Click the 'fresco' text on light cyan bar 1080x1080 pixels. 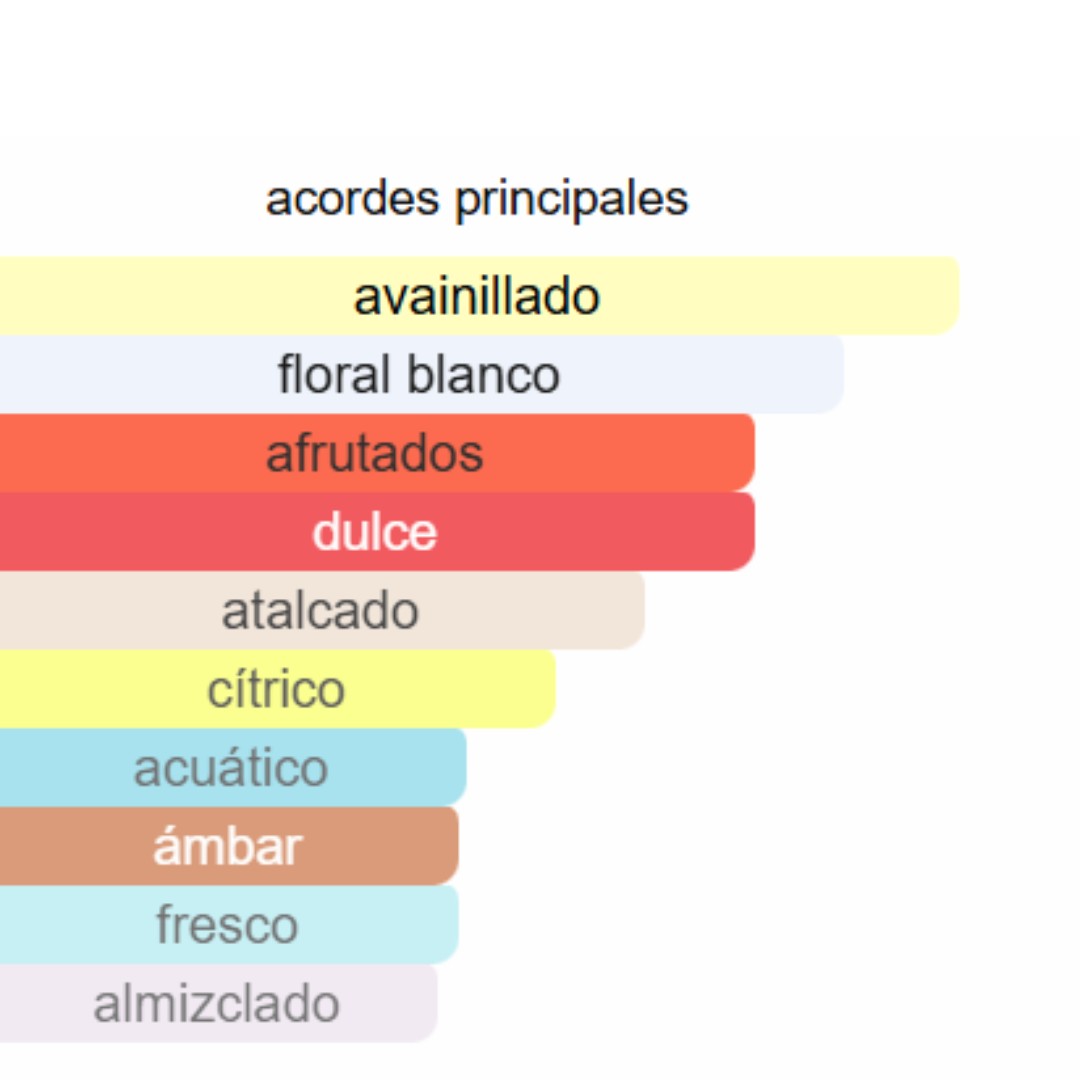(227, 925)
